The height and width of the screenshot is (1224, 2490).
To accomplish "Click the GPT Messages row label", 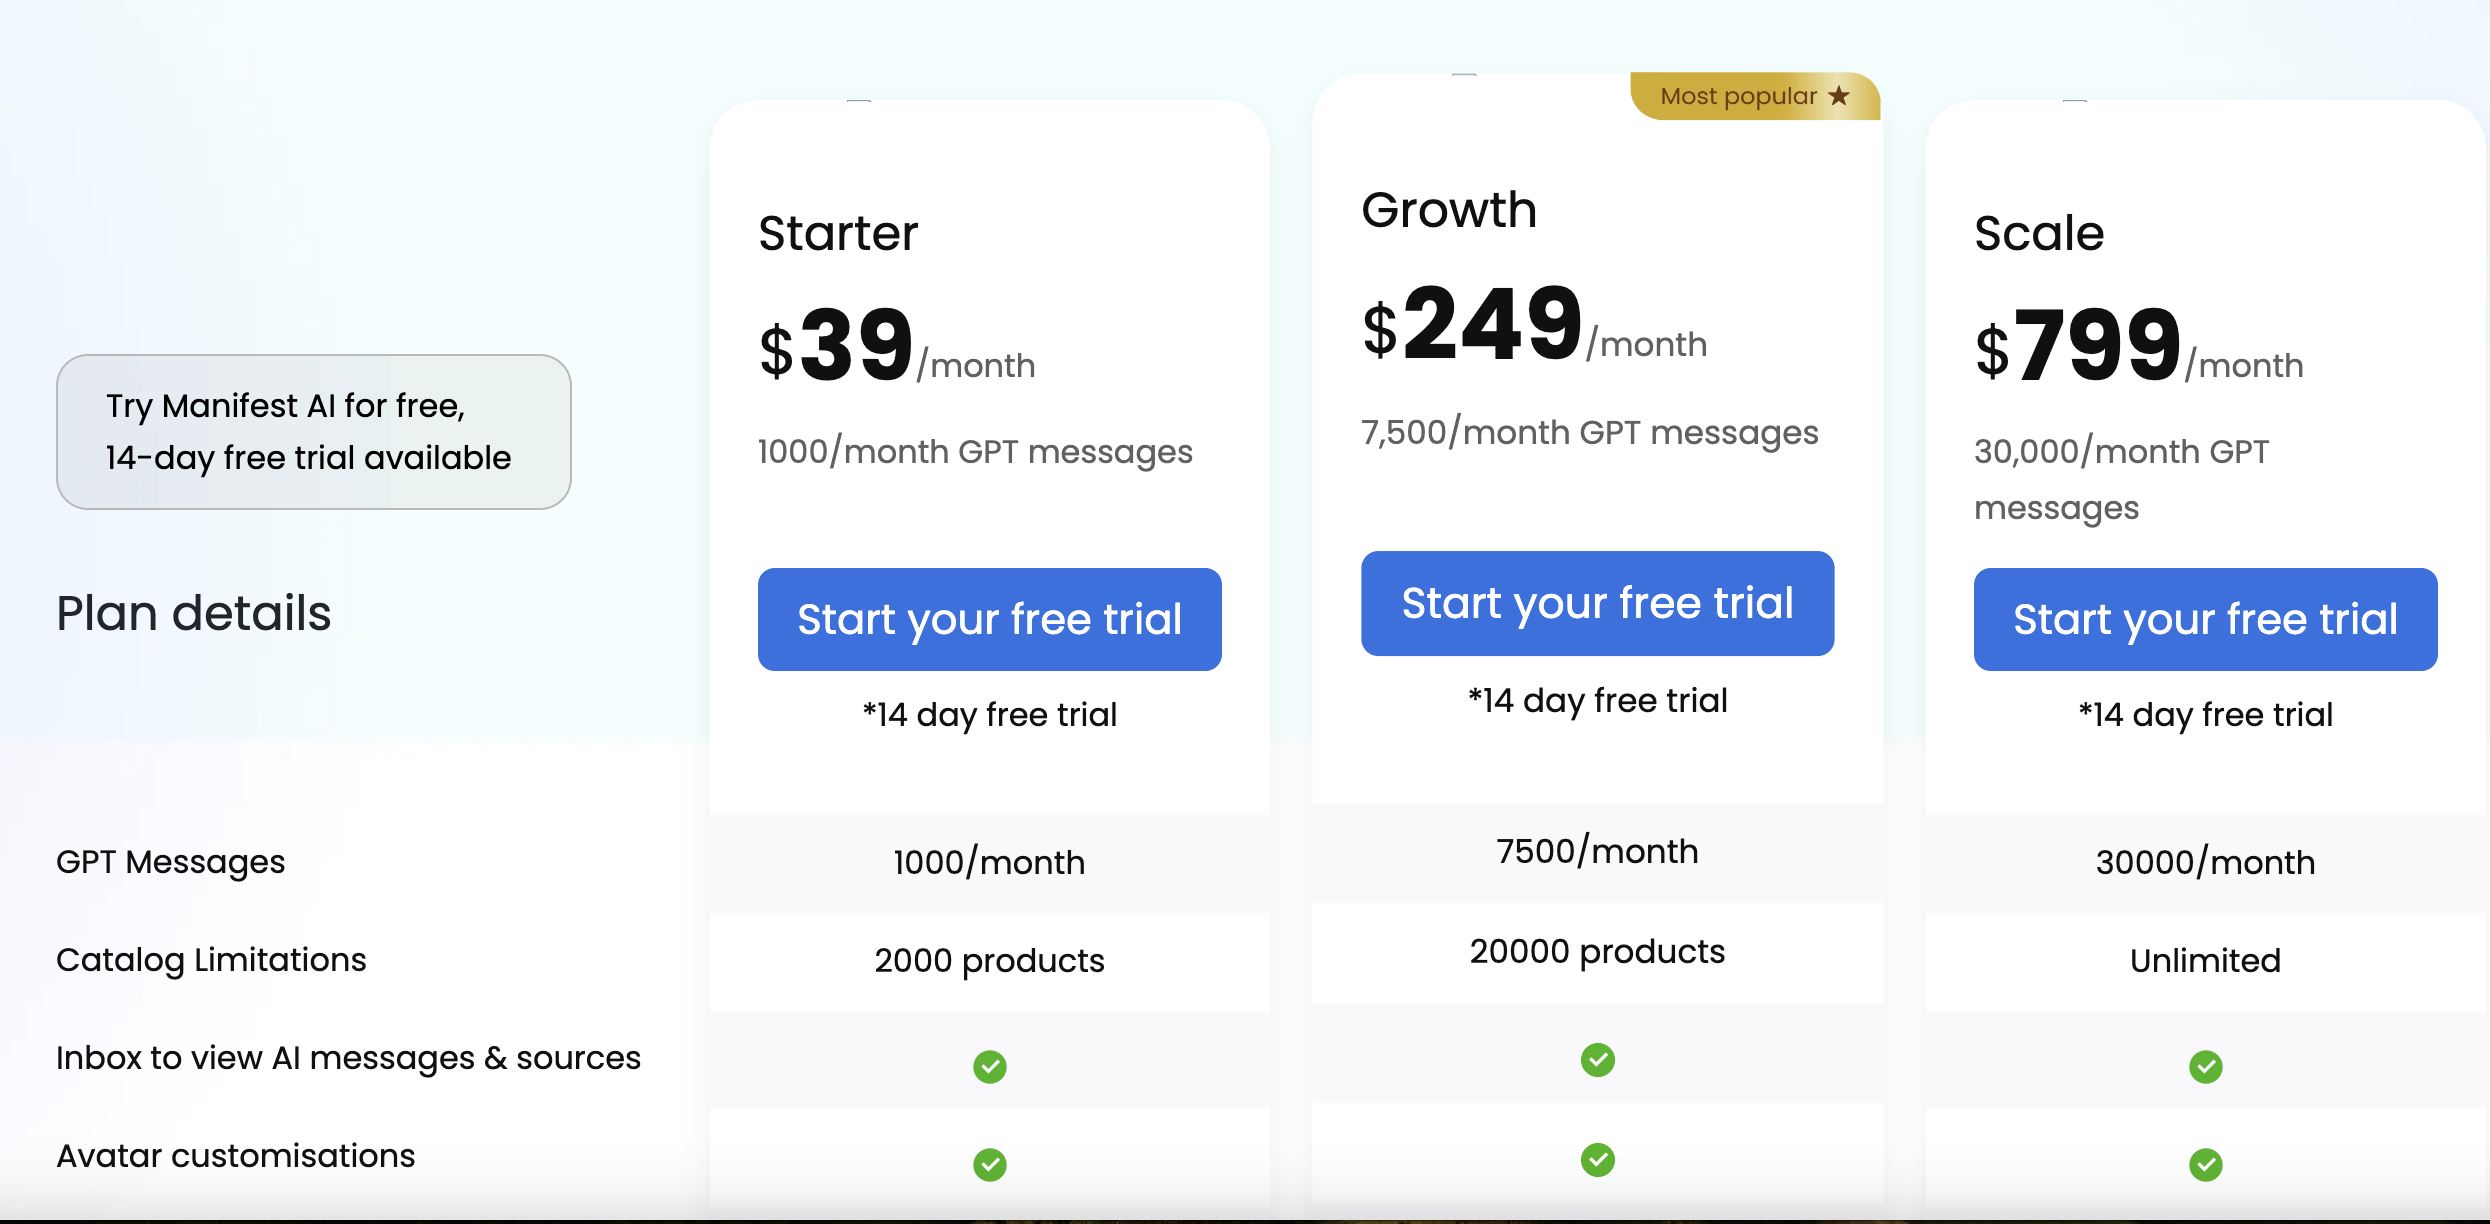I will [x=171, y=861].
